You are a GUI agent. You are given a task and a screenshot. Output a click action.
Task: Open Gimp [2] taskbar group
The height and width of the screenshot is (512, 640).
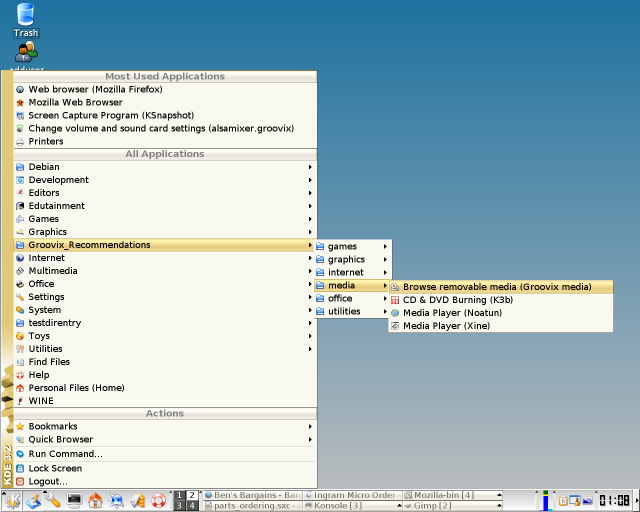(453, 505)
